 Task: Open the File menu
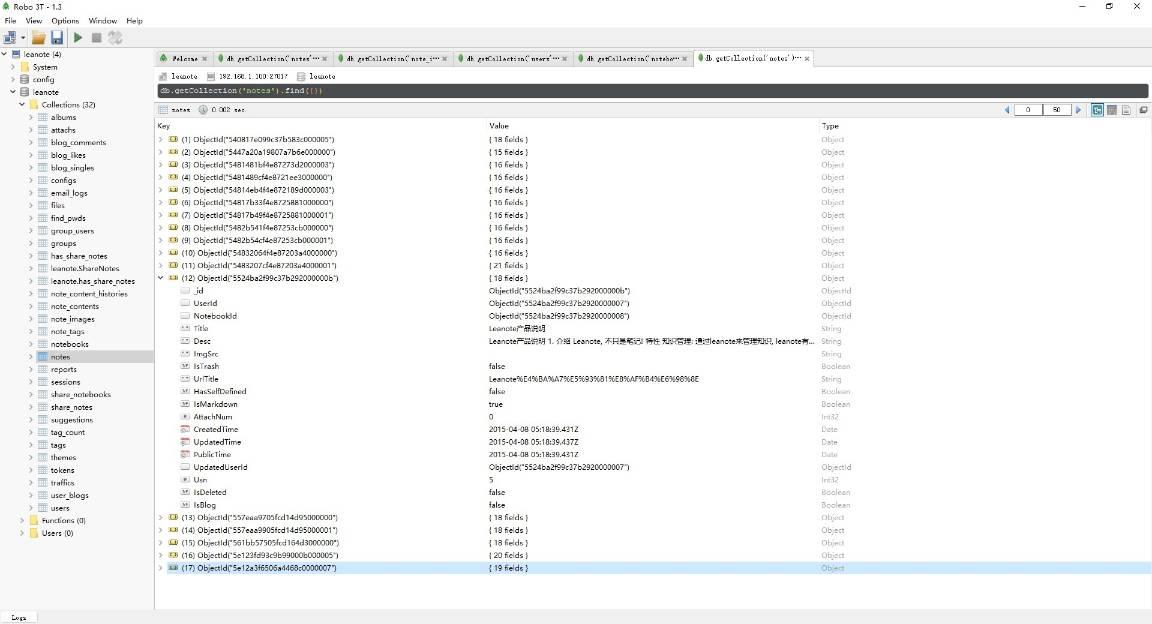point(10,21)
